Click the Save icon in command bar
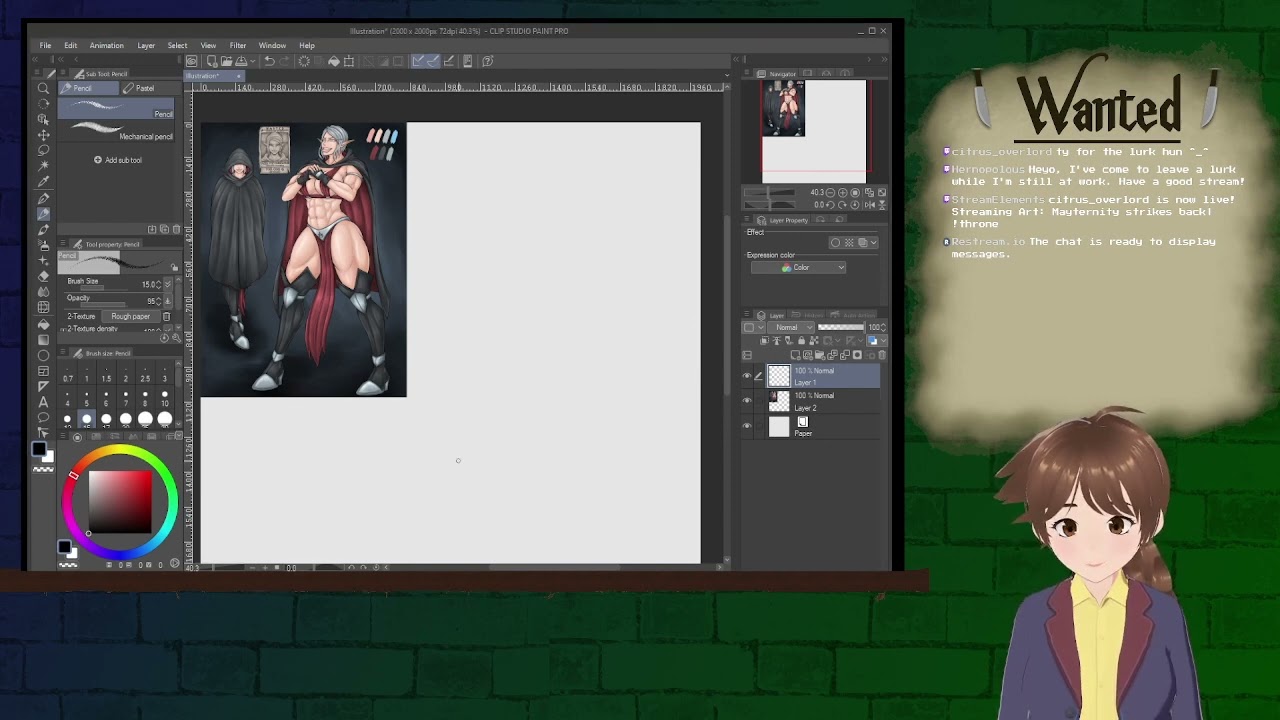Screen dimensions: 1280x720 pyautogui.click(x=240, y=61)
